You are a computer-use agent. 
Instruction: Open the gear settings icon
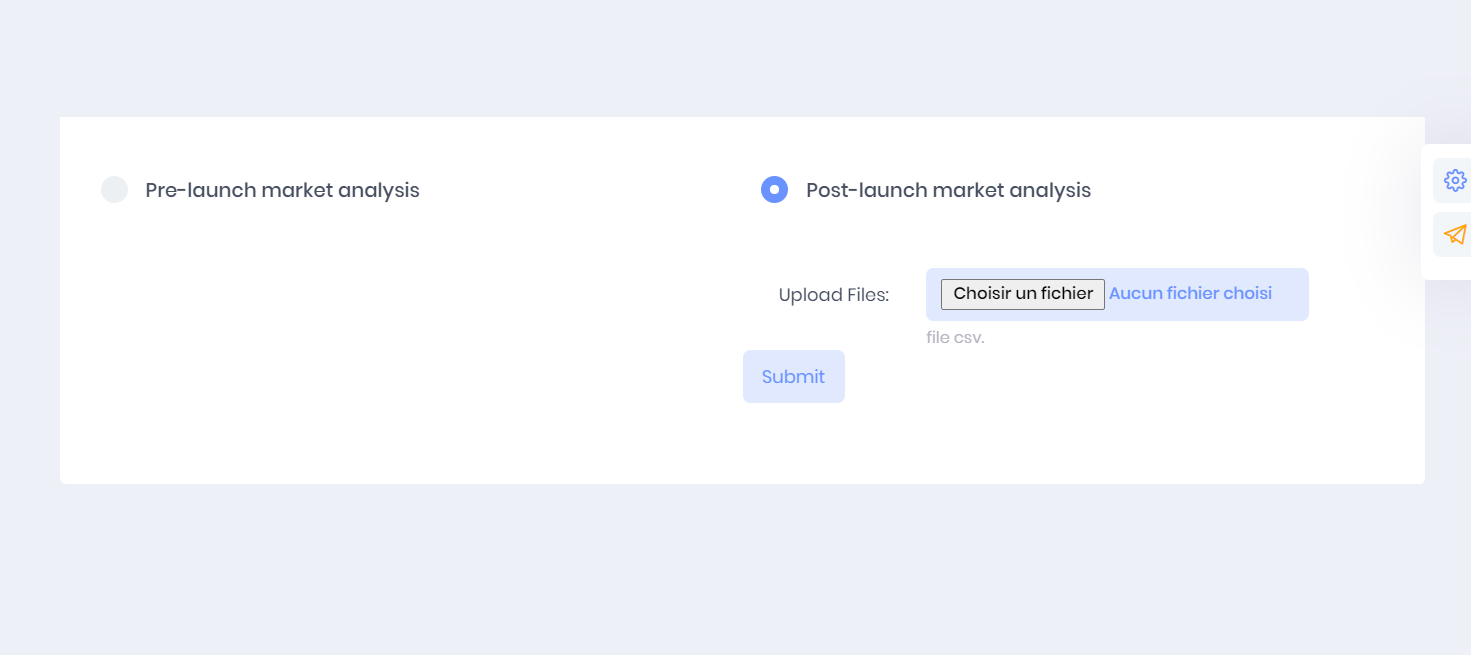(1455, 180)
